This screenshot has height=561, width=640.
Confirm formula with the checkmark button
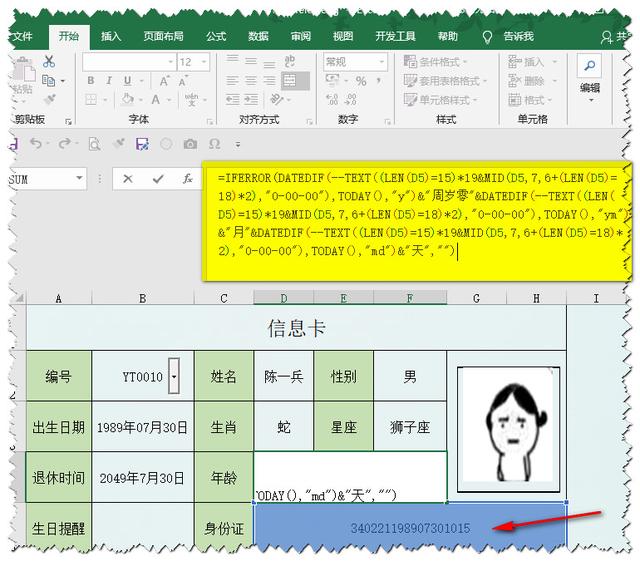click(158, 178)
